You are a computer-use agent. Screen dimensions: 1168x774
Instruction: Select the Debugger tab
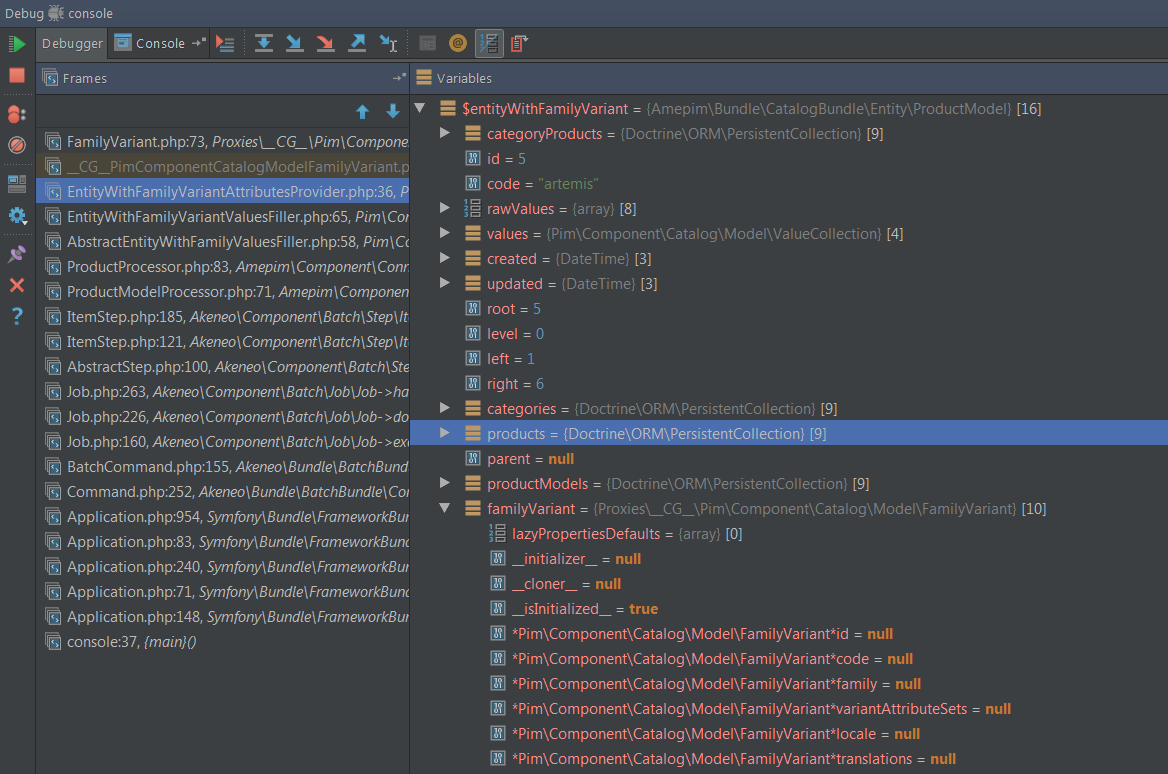tap(72, 43)
